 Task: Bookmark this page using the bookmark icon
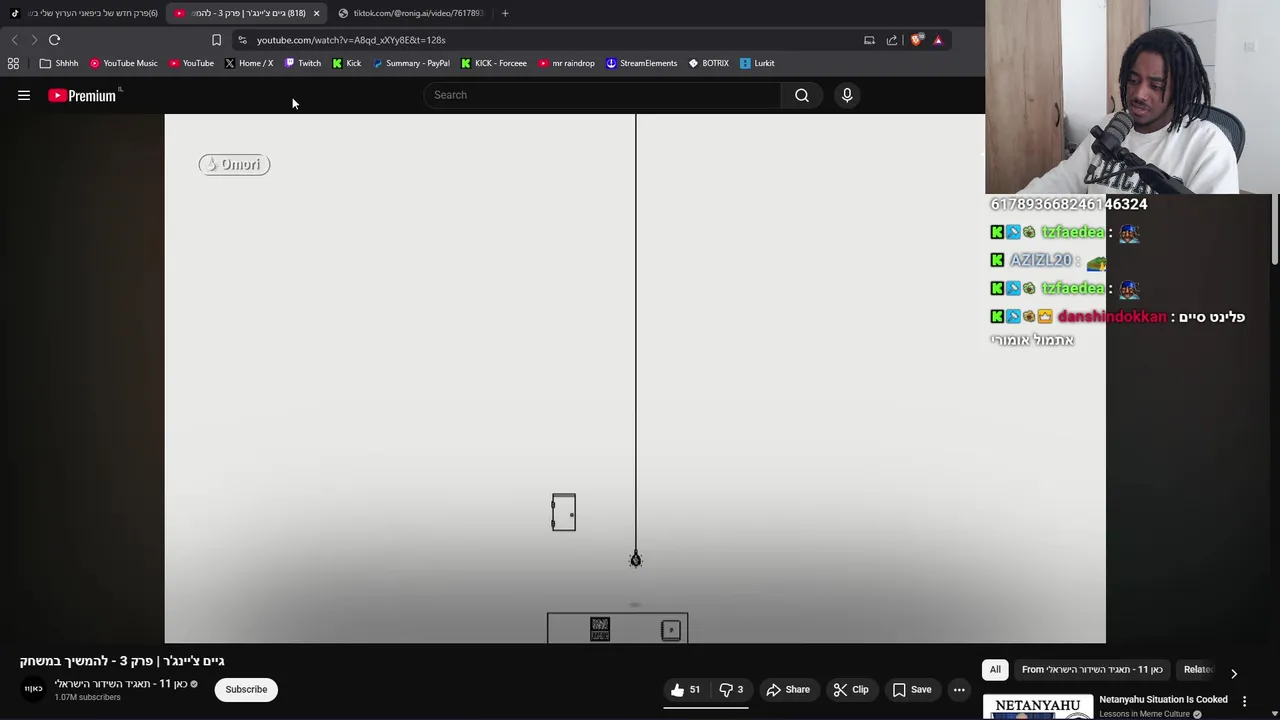click(x=216, y=40)
